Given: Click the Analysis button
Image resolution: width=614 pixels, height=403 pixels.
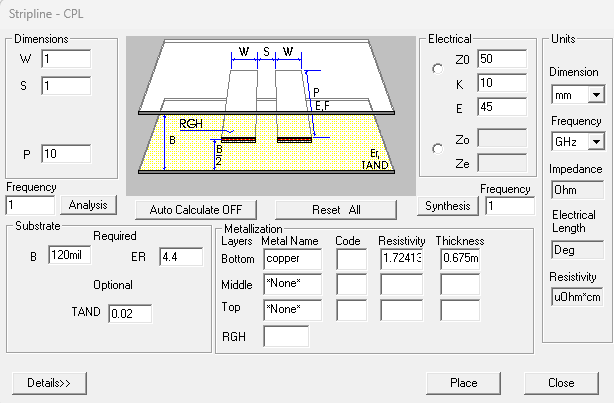Looking at the screenshot, I should [88, 205].
